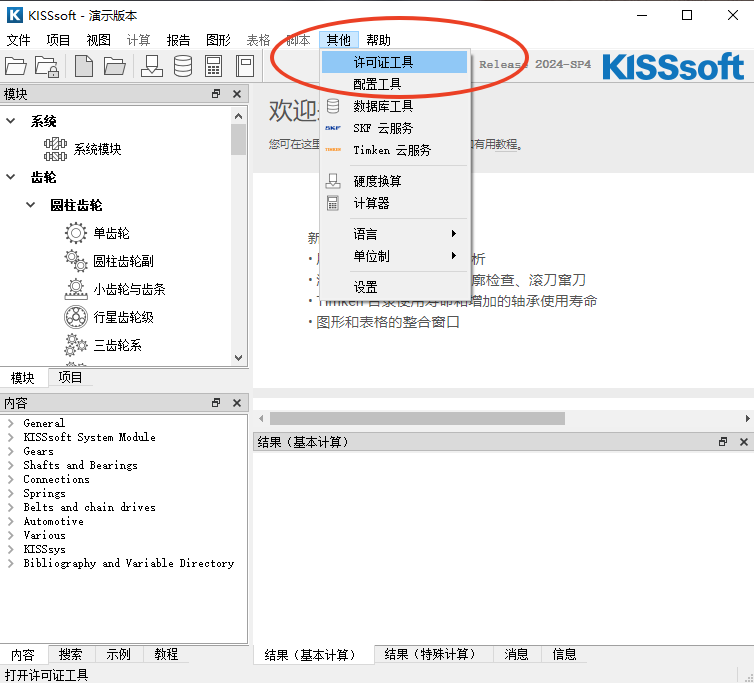This screenshot has width=754, height=683.
Task: Switch to the 项目 tab under module tree
Action: click(70, 377)
